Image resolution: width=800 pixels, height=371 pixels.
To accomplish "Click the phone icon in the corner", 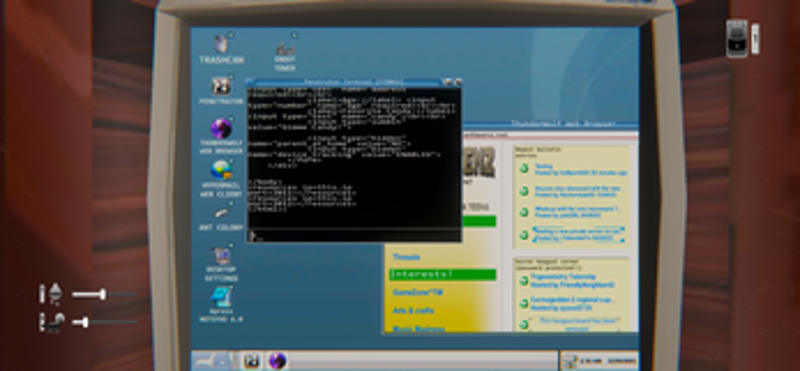I will point(737,38).
